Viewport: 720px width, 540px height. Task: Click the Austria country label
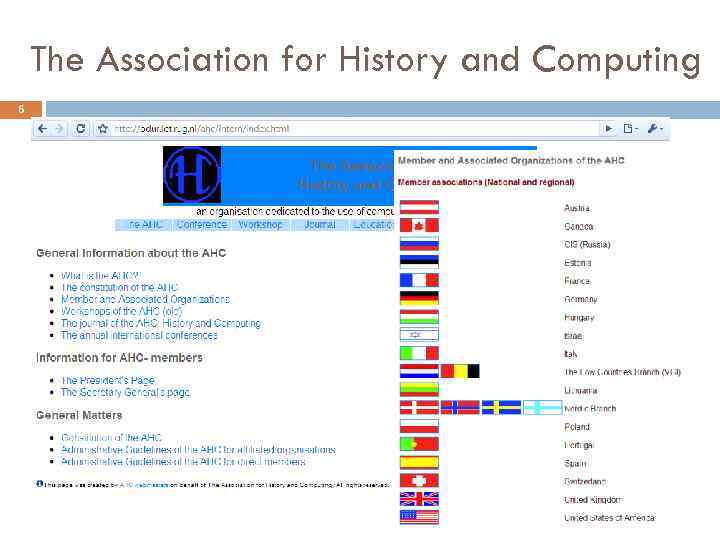[x=577, y=208]
